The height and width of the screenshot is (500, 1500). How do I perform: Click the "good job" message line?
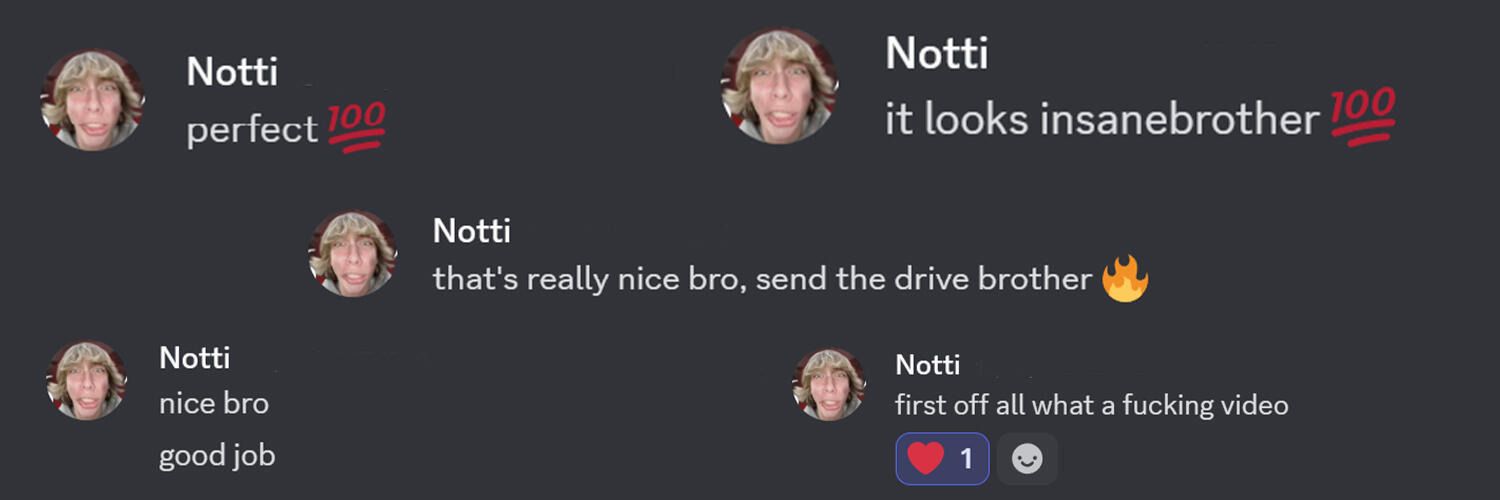tap(217, 456)
